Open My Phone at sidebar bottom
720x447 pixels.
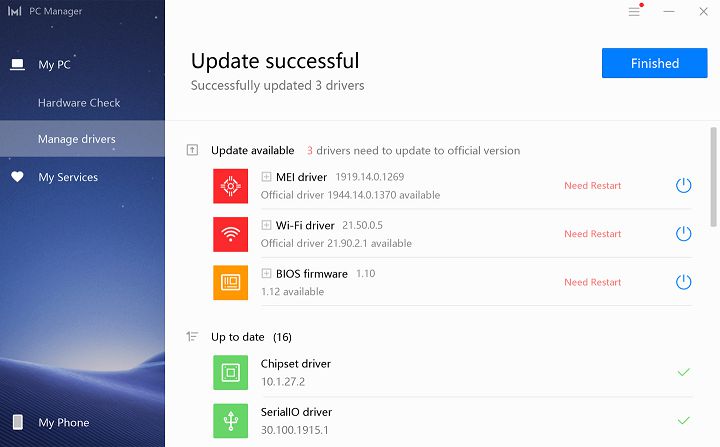point(64,422)
